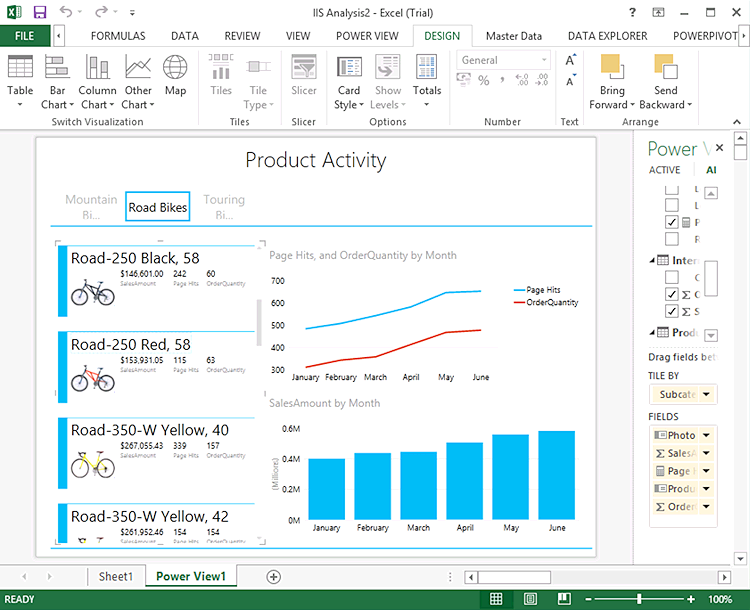Click the Photo field in FIELDS list
The image size is (750, 610).
tap(675, 435)
